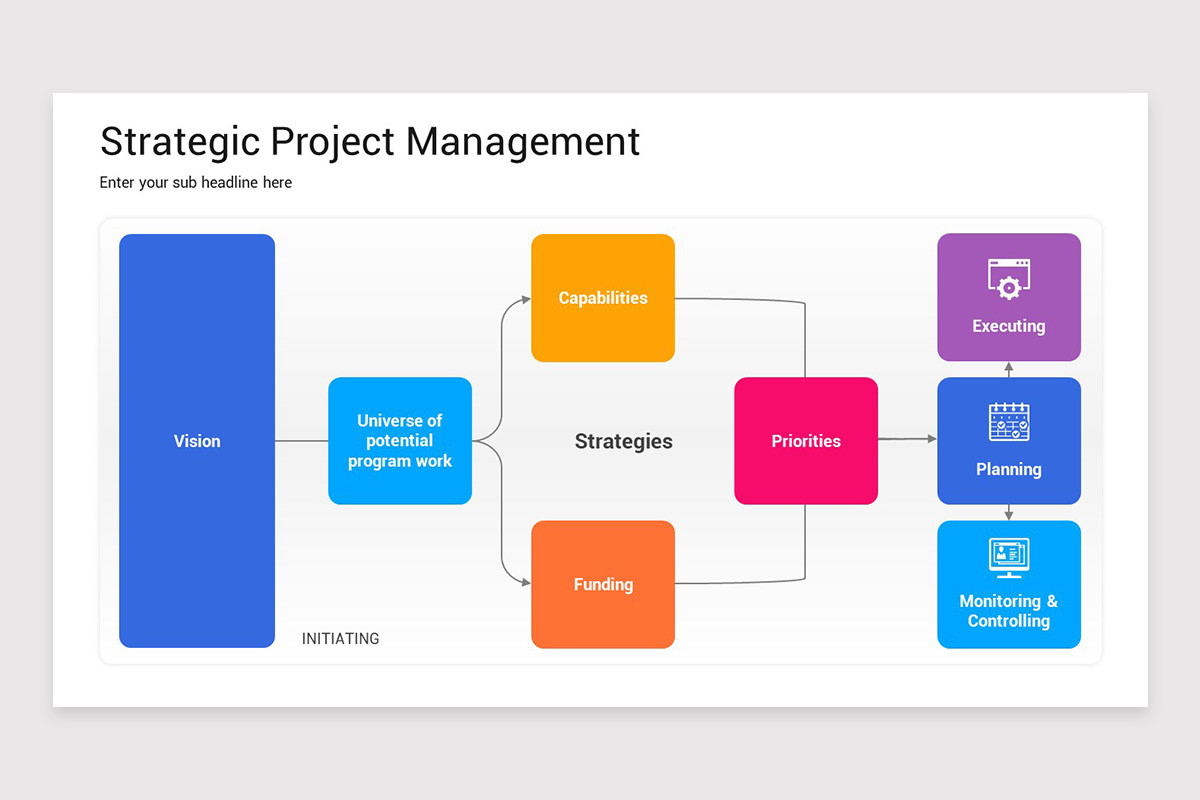Click the monitor icon in Monitoring & Controlling box
The width and height of the screenshot is (1200, 800).
coord(1009,557)
